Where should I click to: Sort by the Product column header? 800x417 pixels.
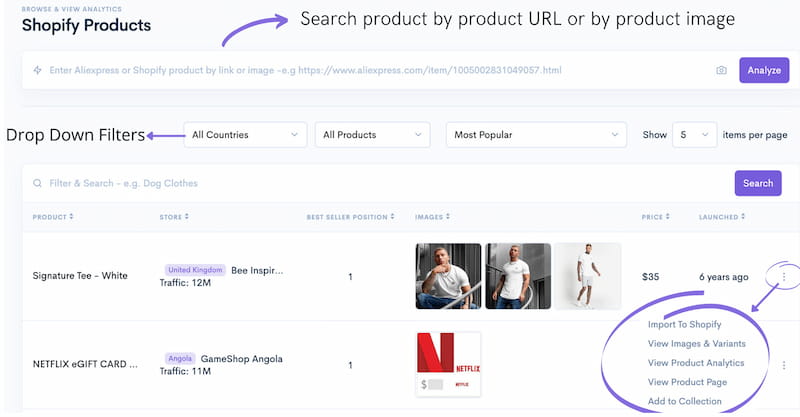(53, 217)
